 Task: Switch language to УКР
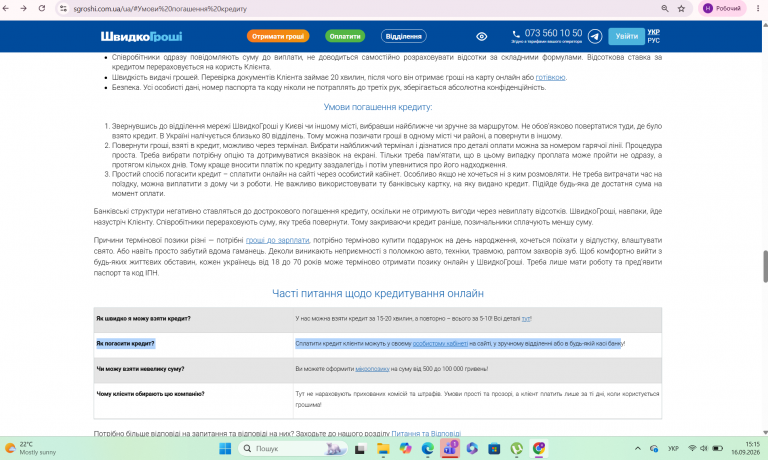point(653,32)
